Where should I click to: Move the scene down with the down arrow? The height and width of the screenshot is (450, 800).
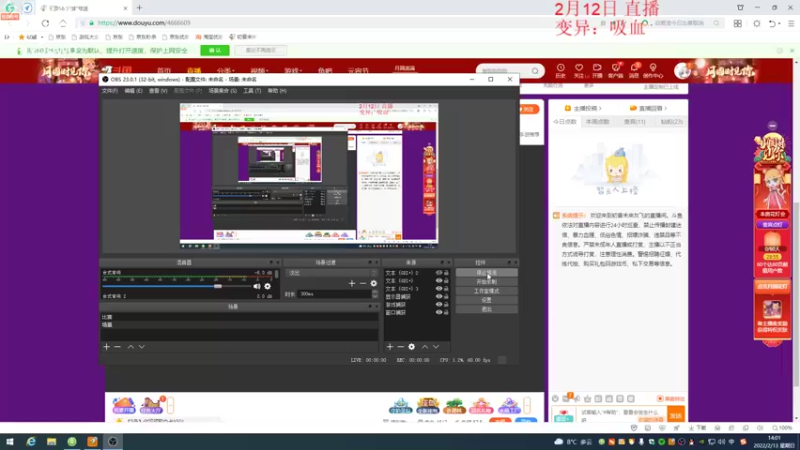coord(142,347)
